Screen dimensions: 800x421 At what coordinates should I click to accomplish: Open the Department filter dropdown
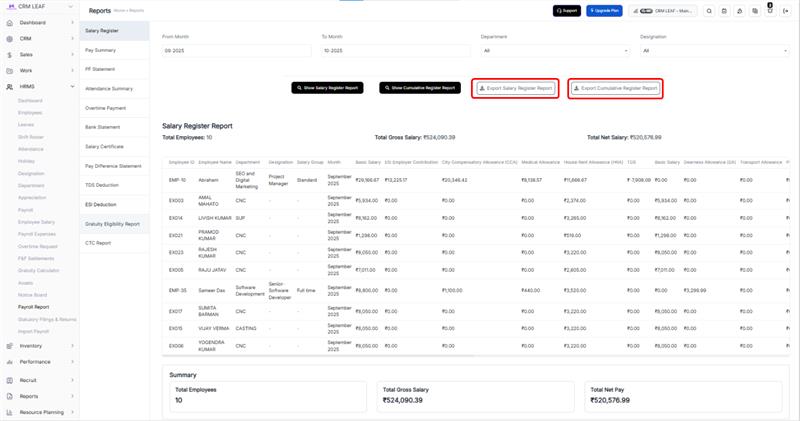click(555, 51)
